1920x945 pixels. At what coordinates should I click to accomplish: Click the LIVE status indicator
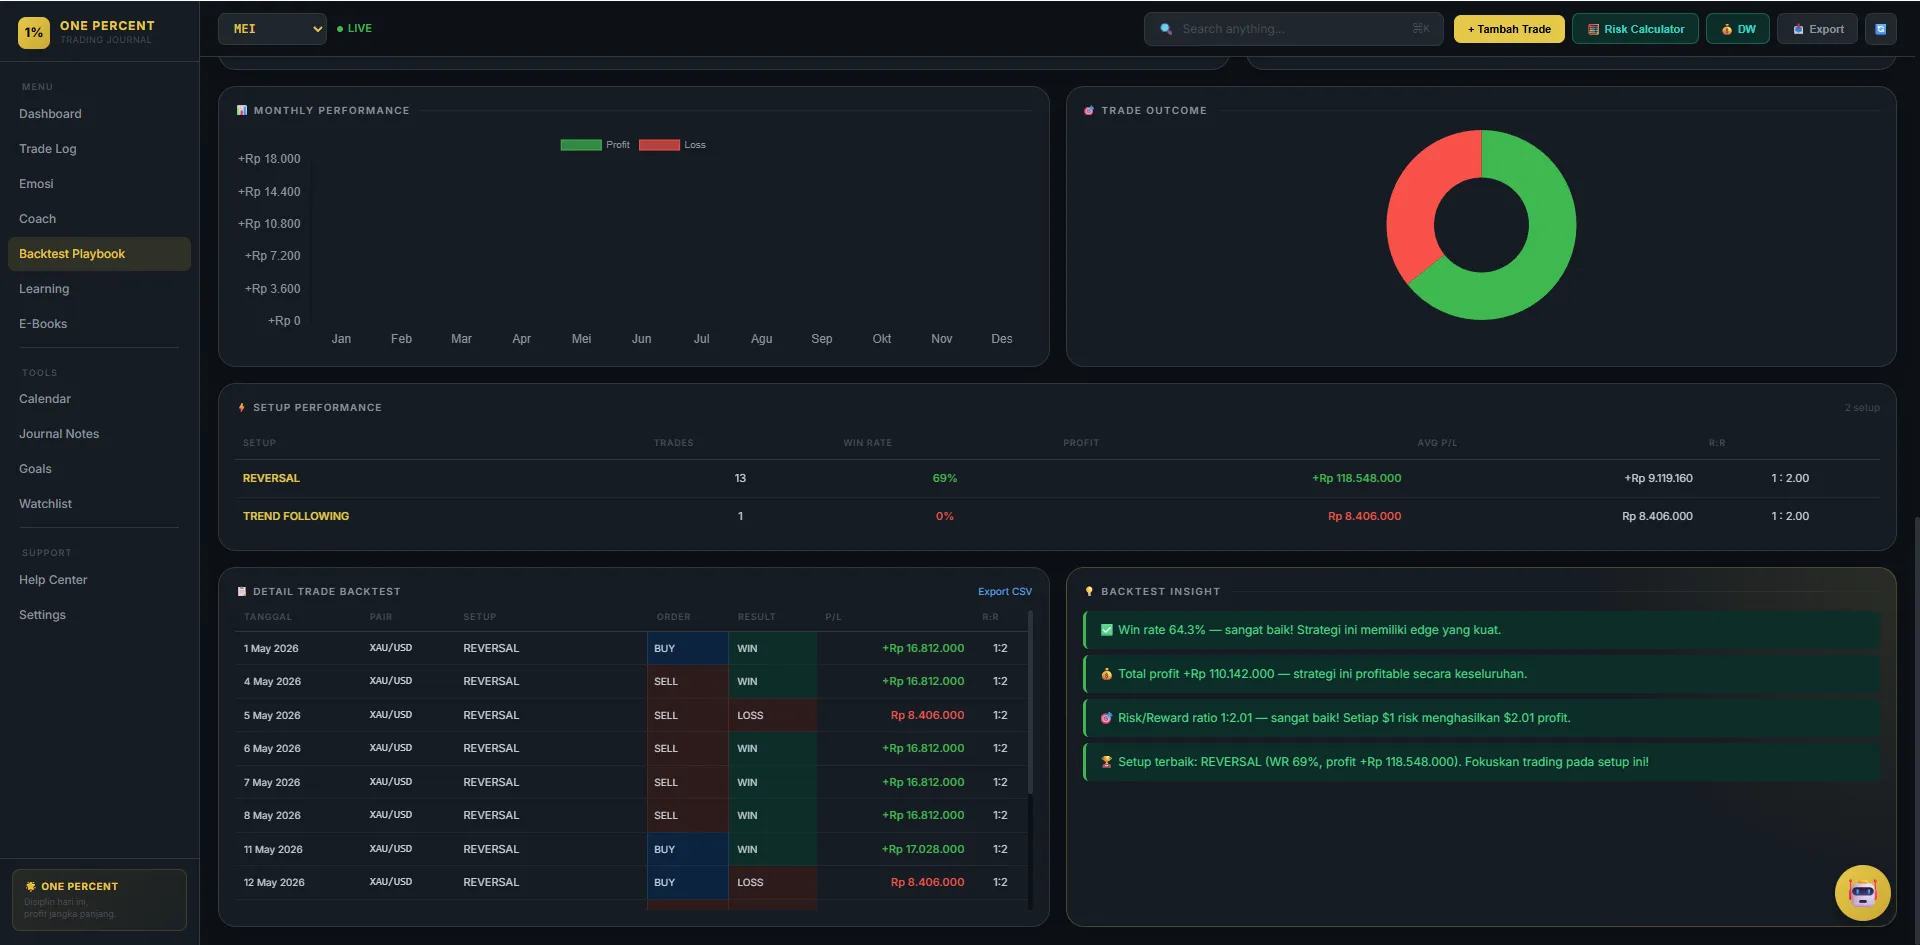coord(355,29)
